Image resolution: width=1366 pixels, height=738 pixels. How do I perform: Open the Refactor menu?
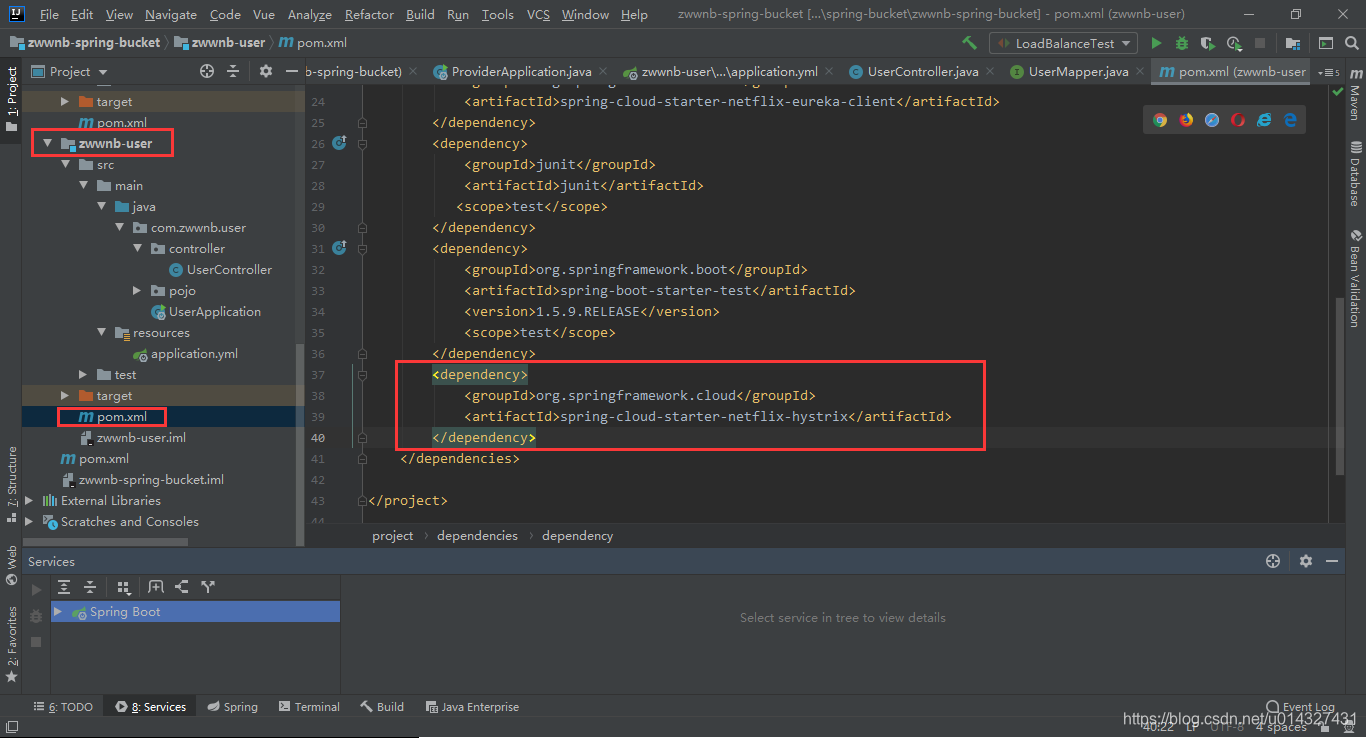point(369,14)
